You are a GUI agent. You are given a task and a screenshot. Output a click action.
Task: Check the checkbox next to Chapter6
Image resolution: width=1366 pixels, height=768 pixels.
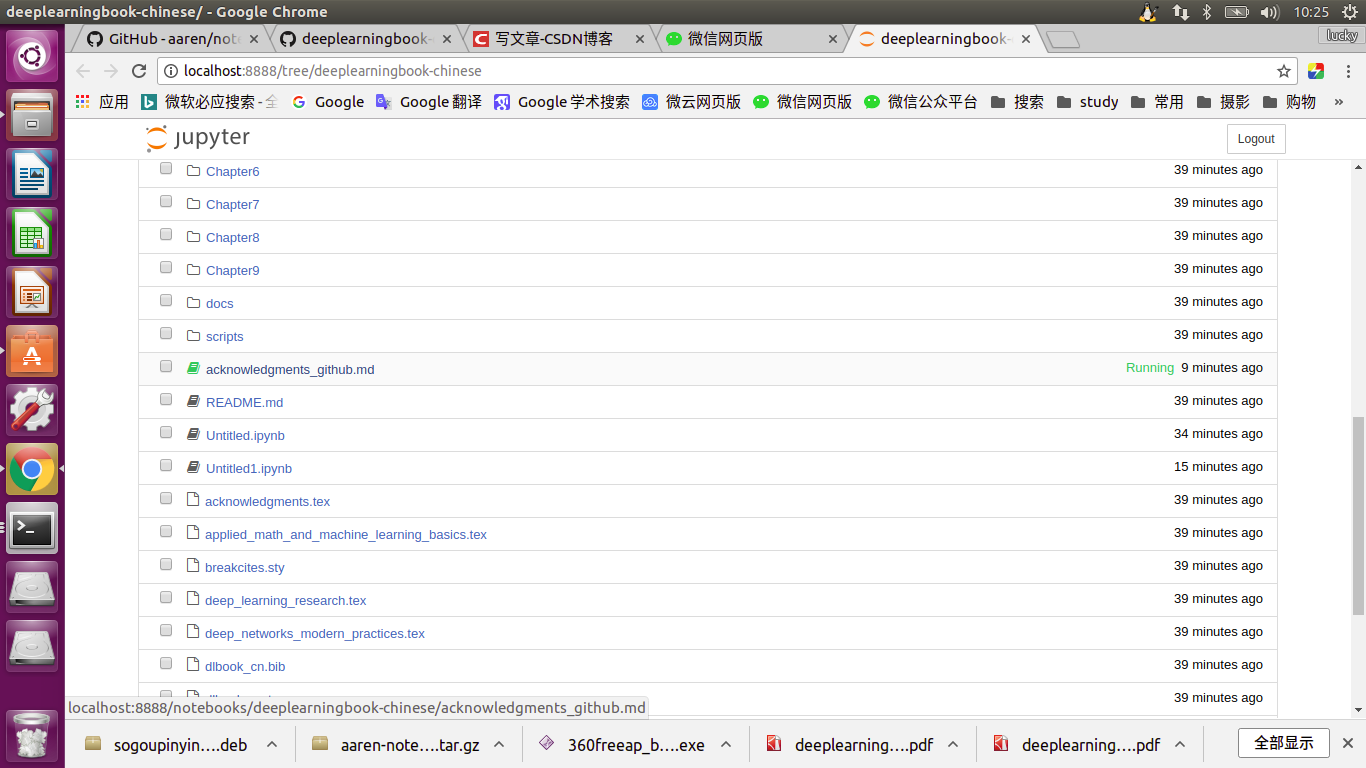pos(165,168)
